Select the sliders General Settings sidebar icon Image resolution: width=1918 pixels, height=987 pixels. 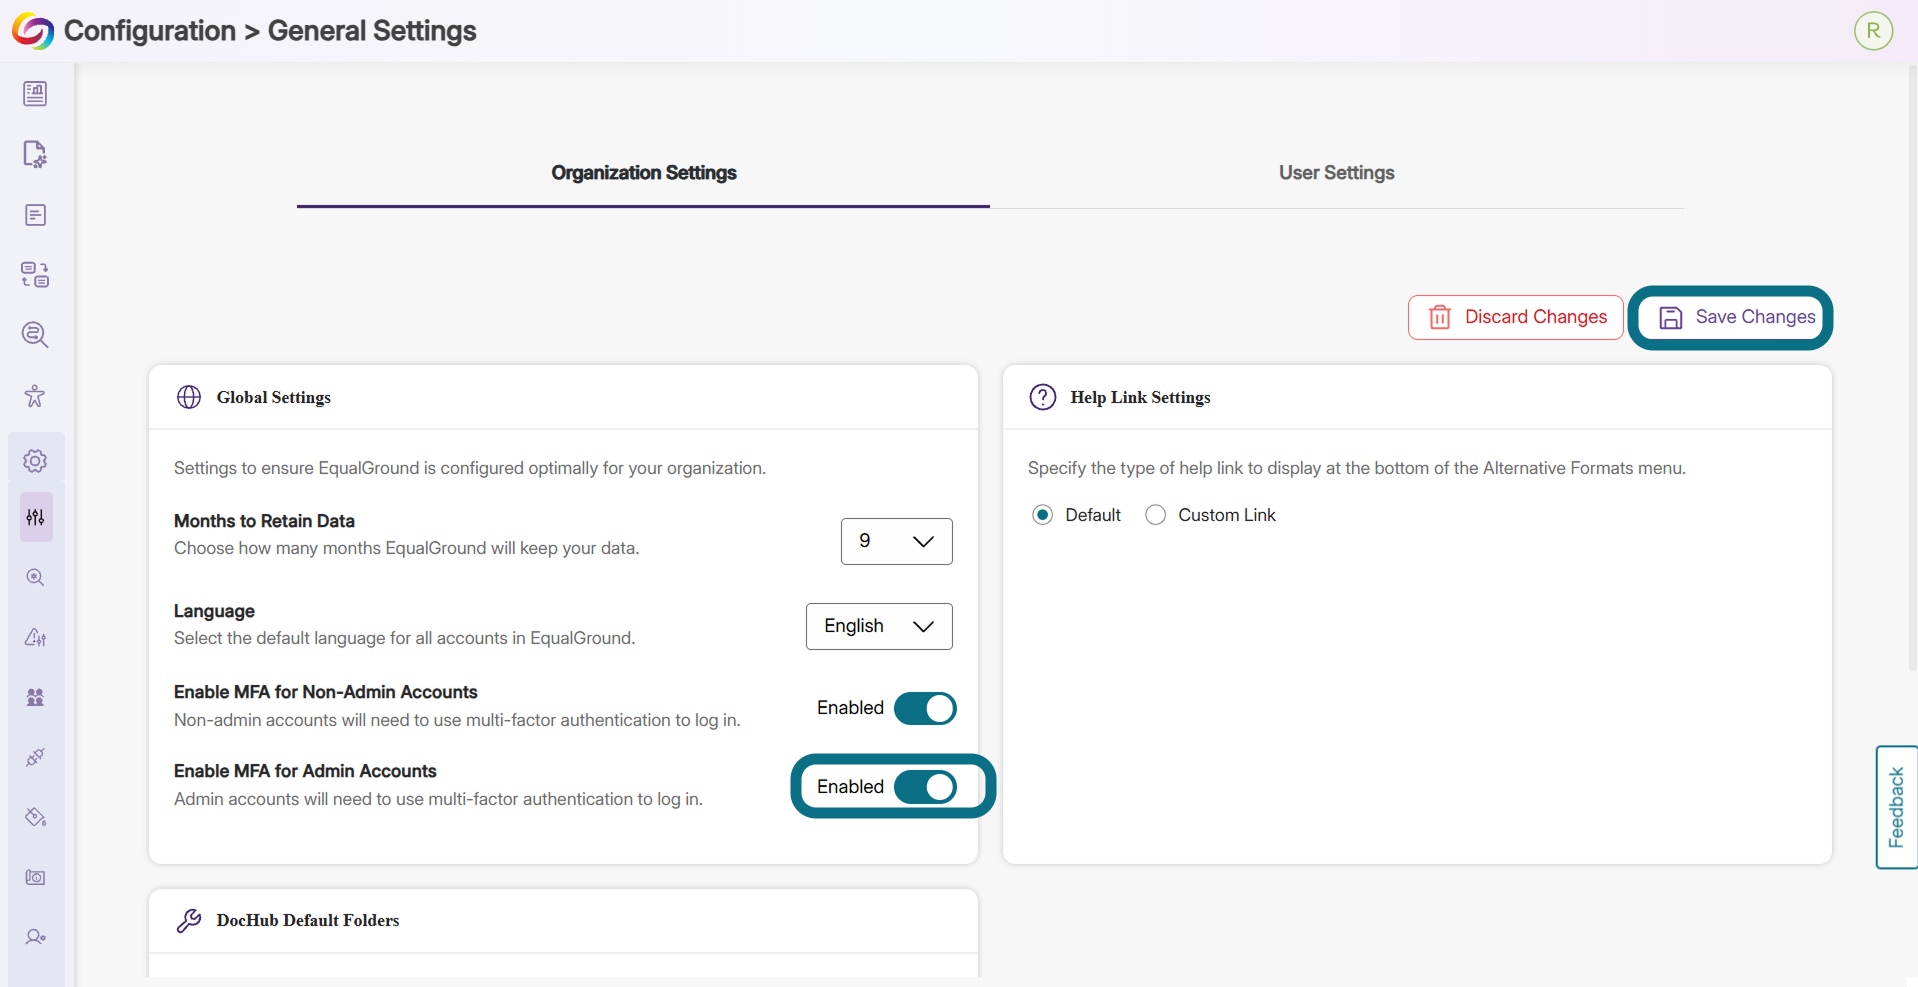click(36, 517)
